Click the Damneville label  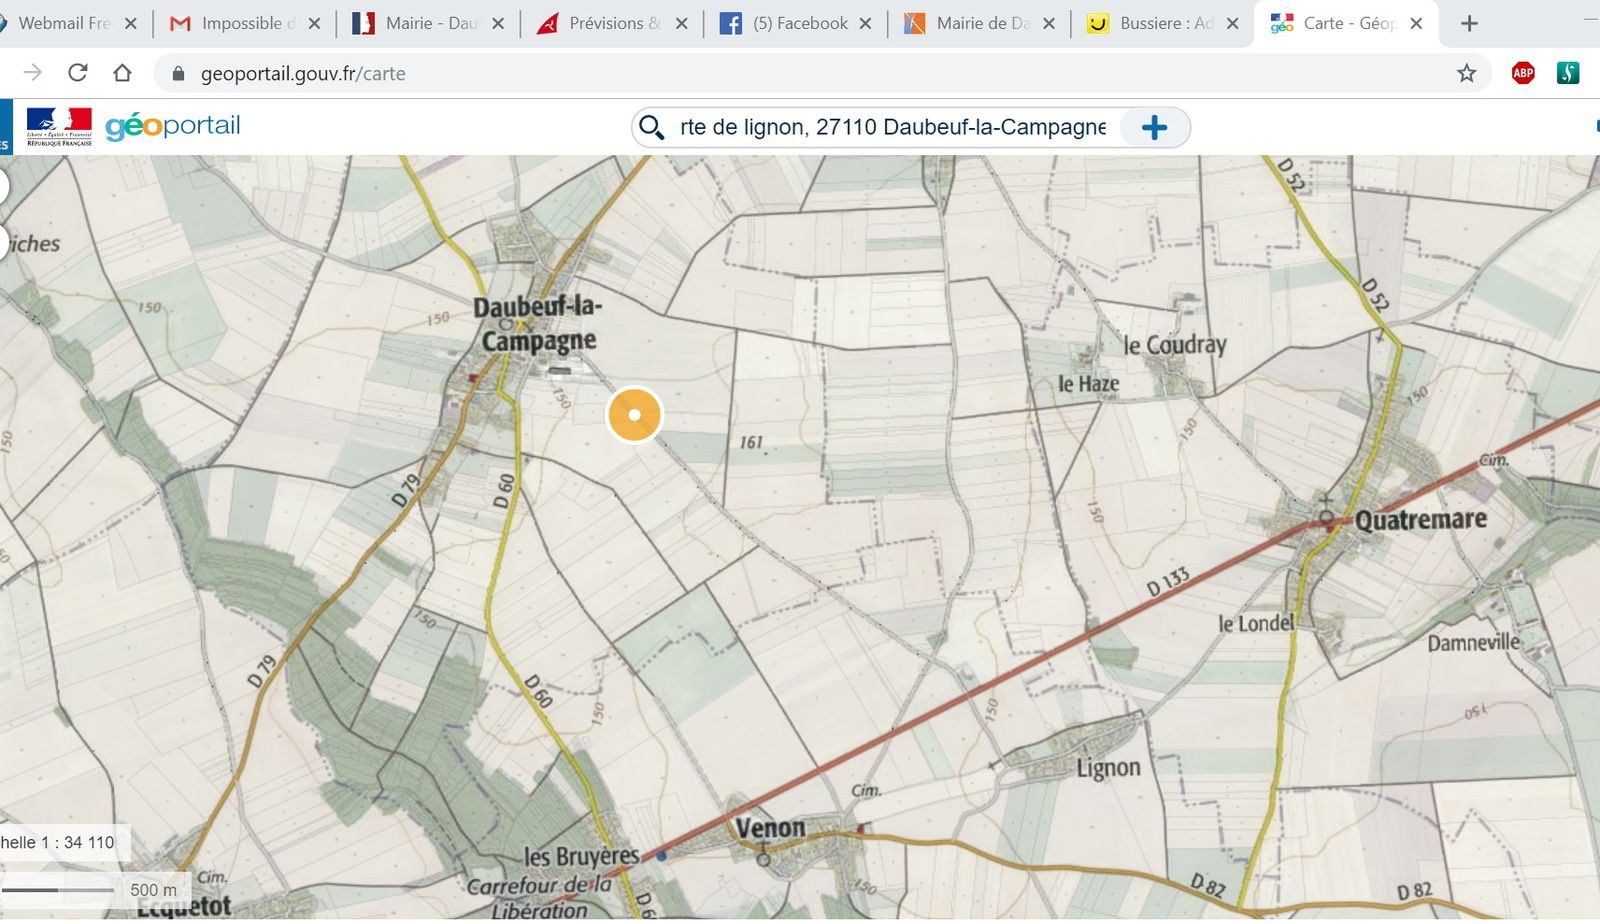1473,643
